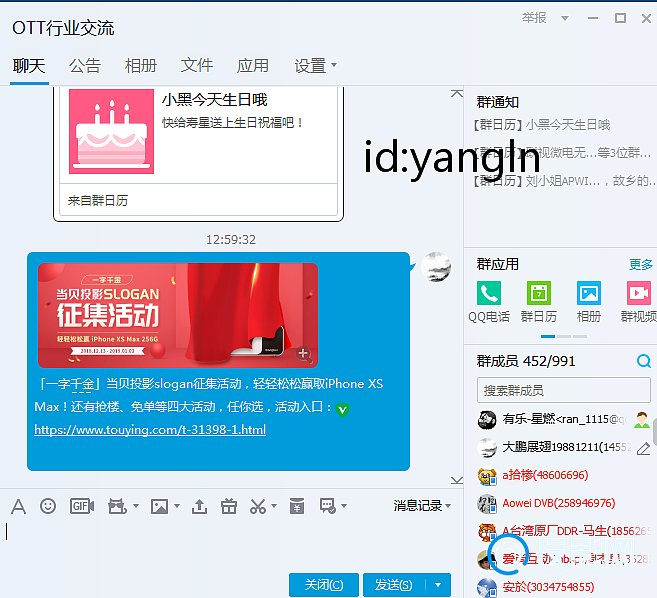This screenshot has height=598, width=657.
Task: Expand the picture icon dropdown arrow
Action: point(177,506)
